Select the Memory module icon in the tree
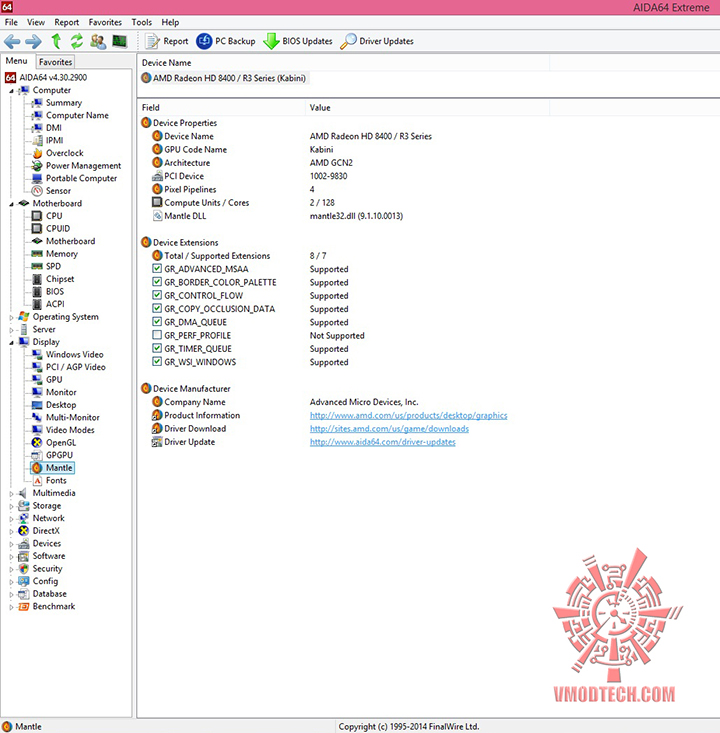Screen dimensions: 720x733 pyautogui.click(x=37, y=254)
